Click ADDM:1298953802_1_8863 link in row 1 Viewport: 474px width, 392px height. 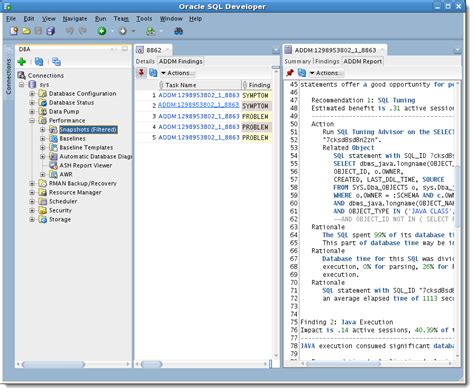click(x=199, y=95)
